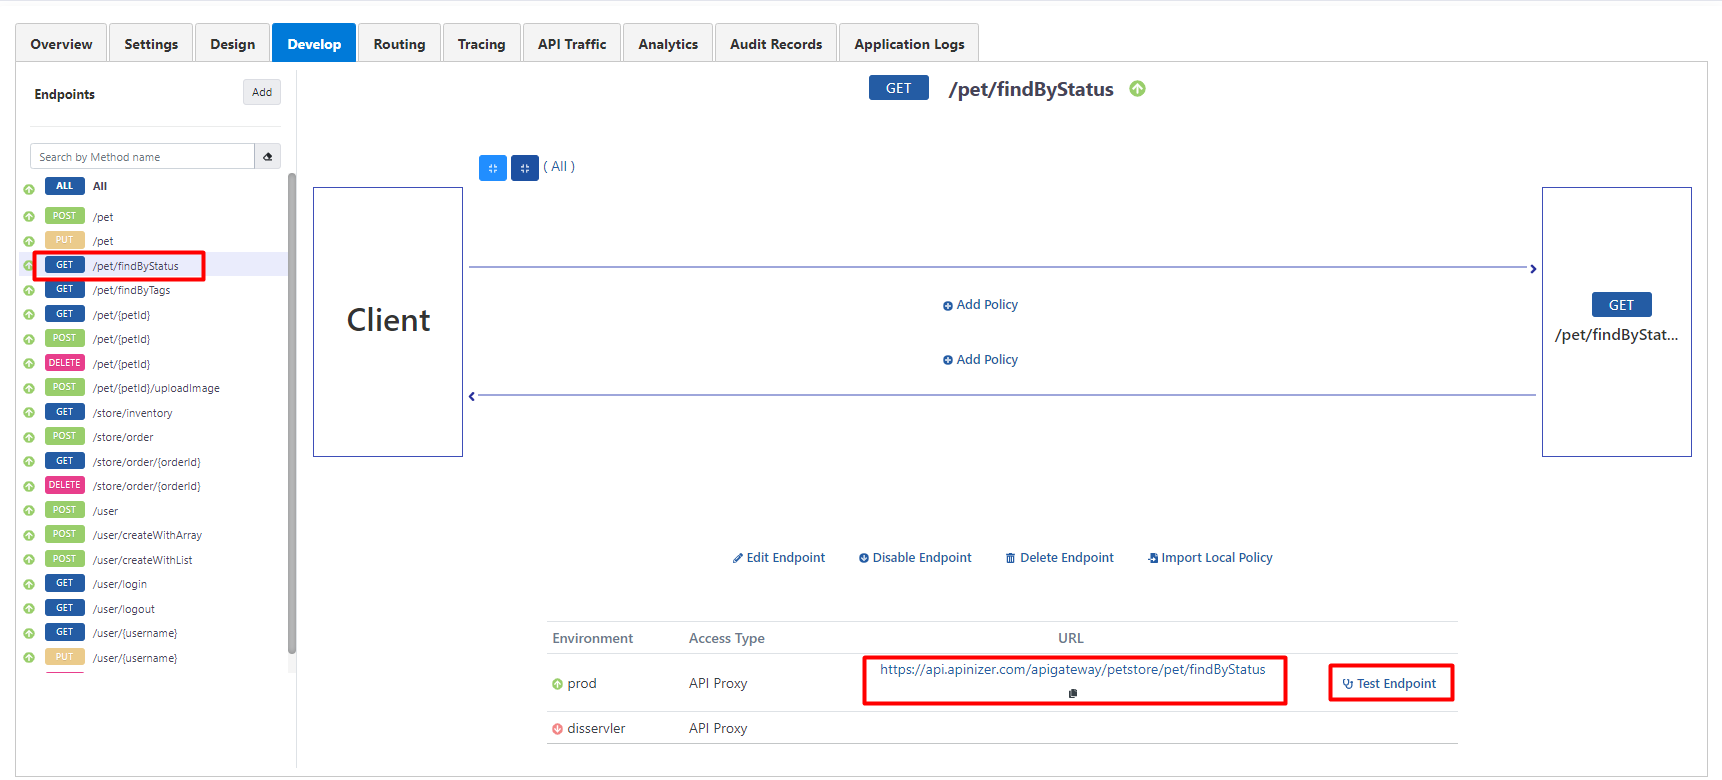The width and height of the screenshot is (1722, 780).
Task: Click Test Endpoint for prod environment
Action: tap(1390, 684)
